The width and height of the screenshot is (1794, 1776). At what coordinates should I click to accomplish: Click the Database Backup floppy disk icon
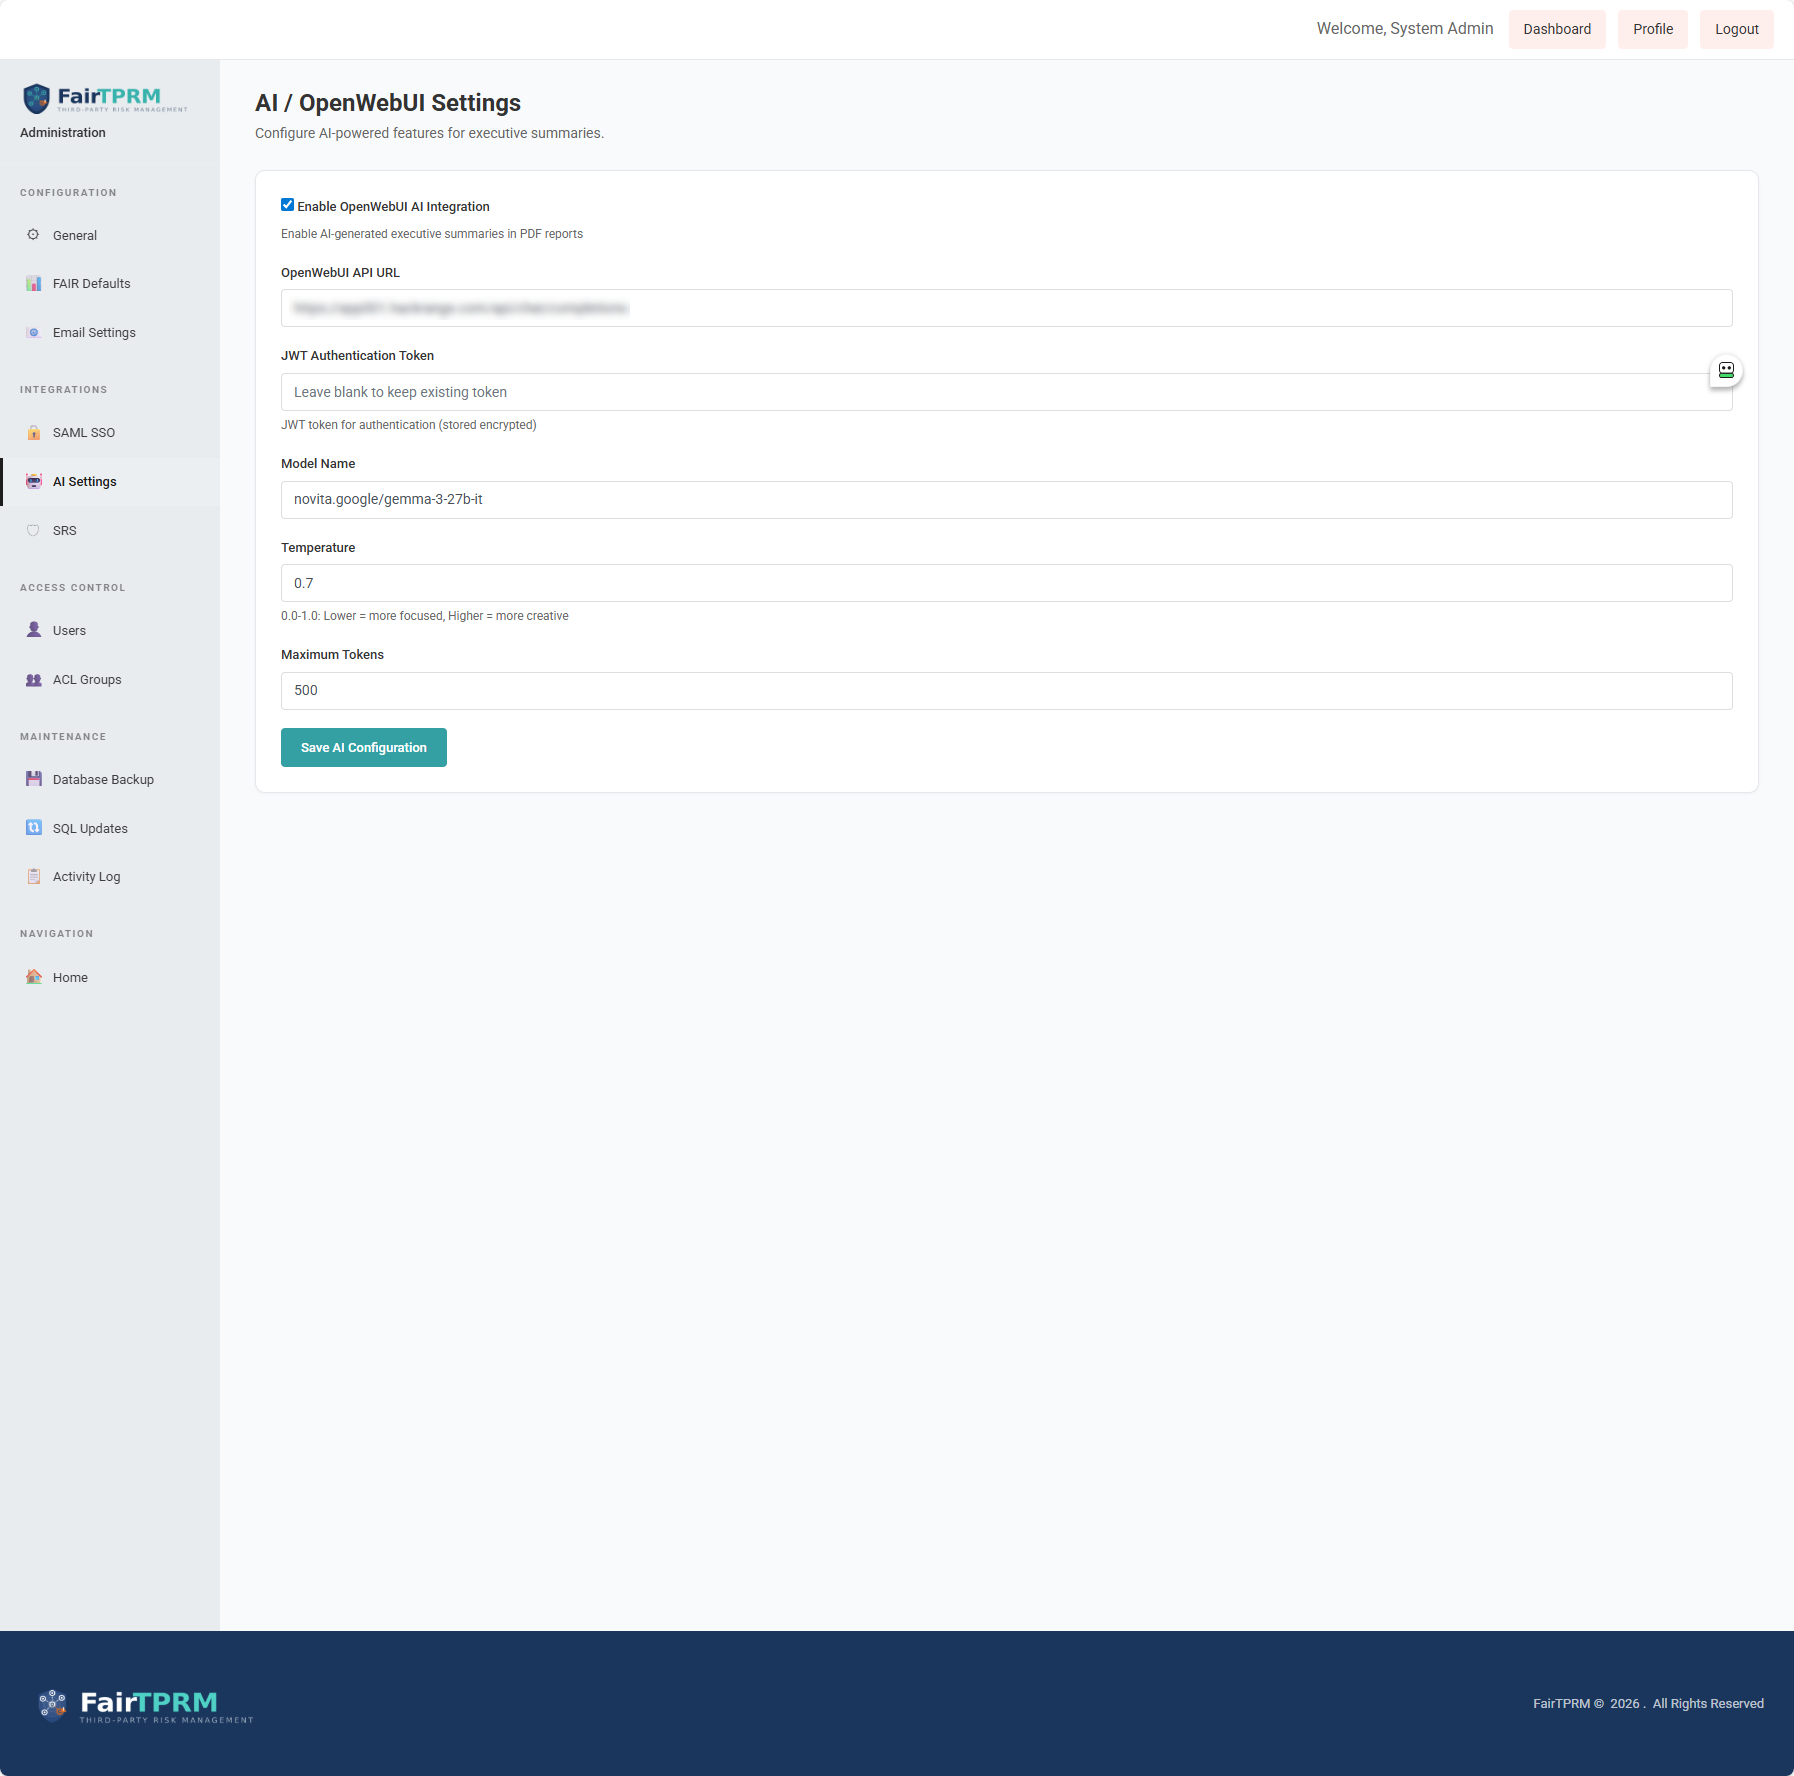coord(33,779)
